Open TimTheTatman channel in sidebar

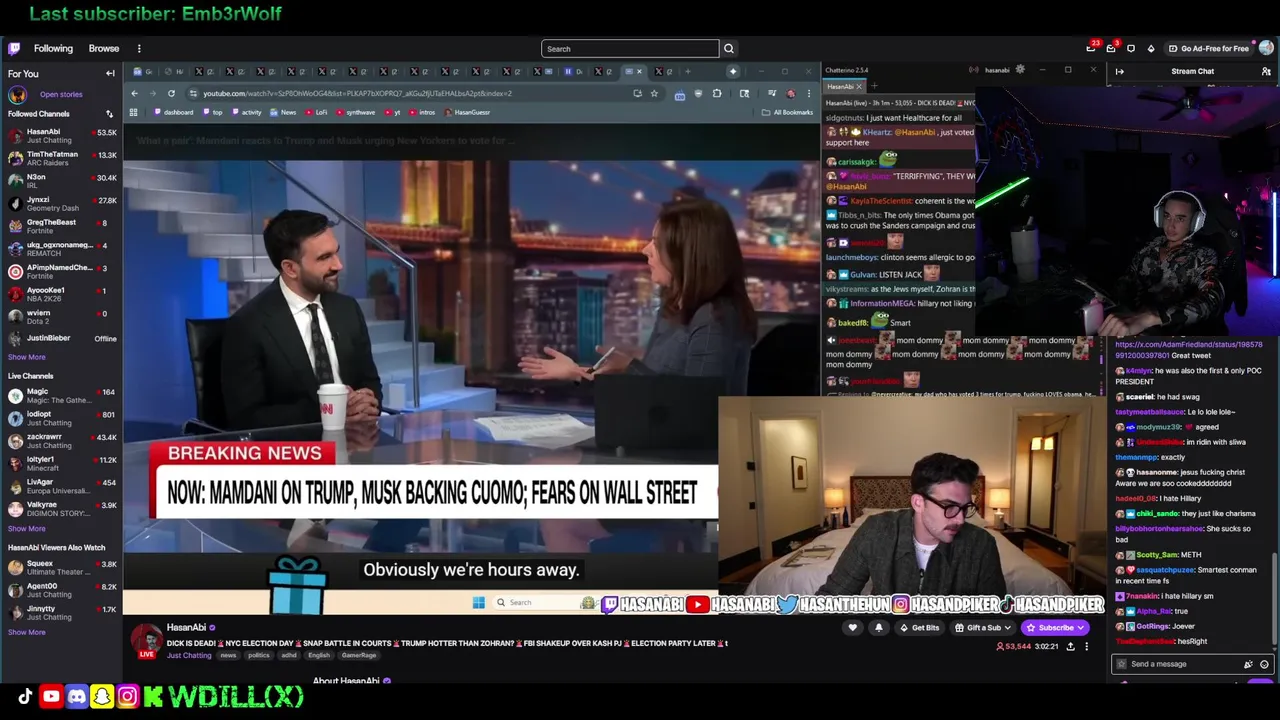click(x=62, y=158)
